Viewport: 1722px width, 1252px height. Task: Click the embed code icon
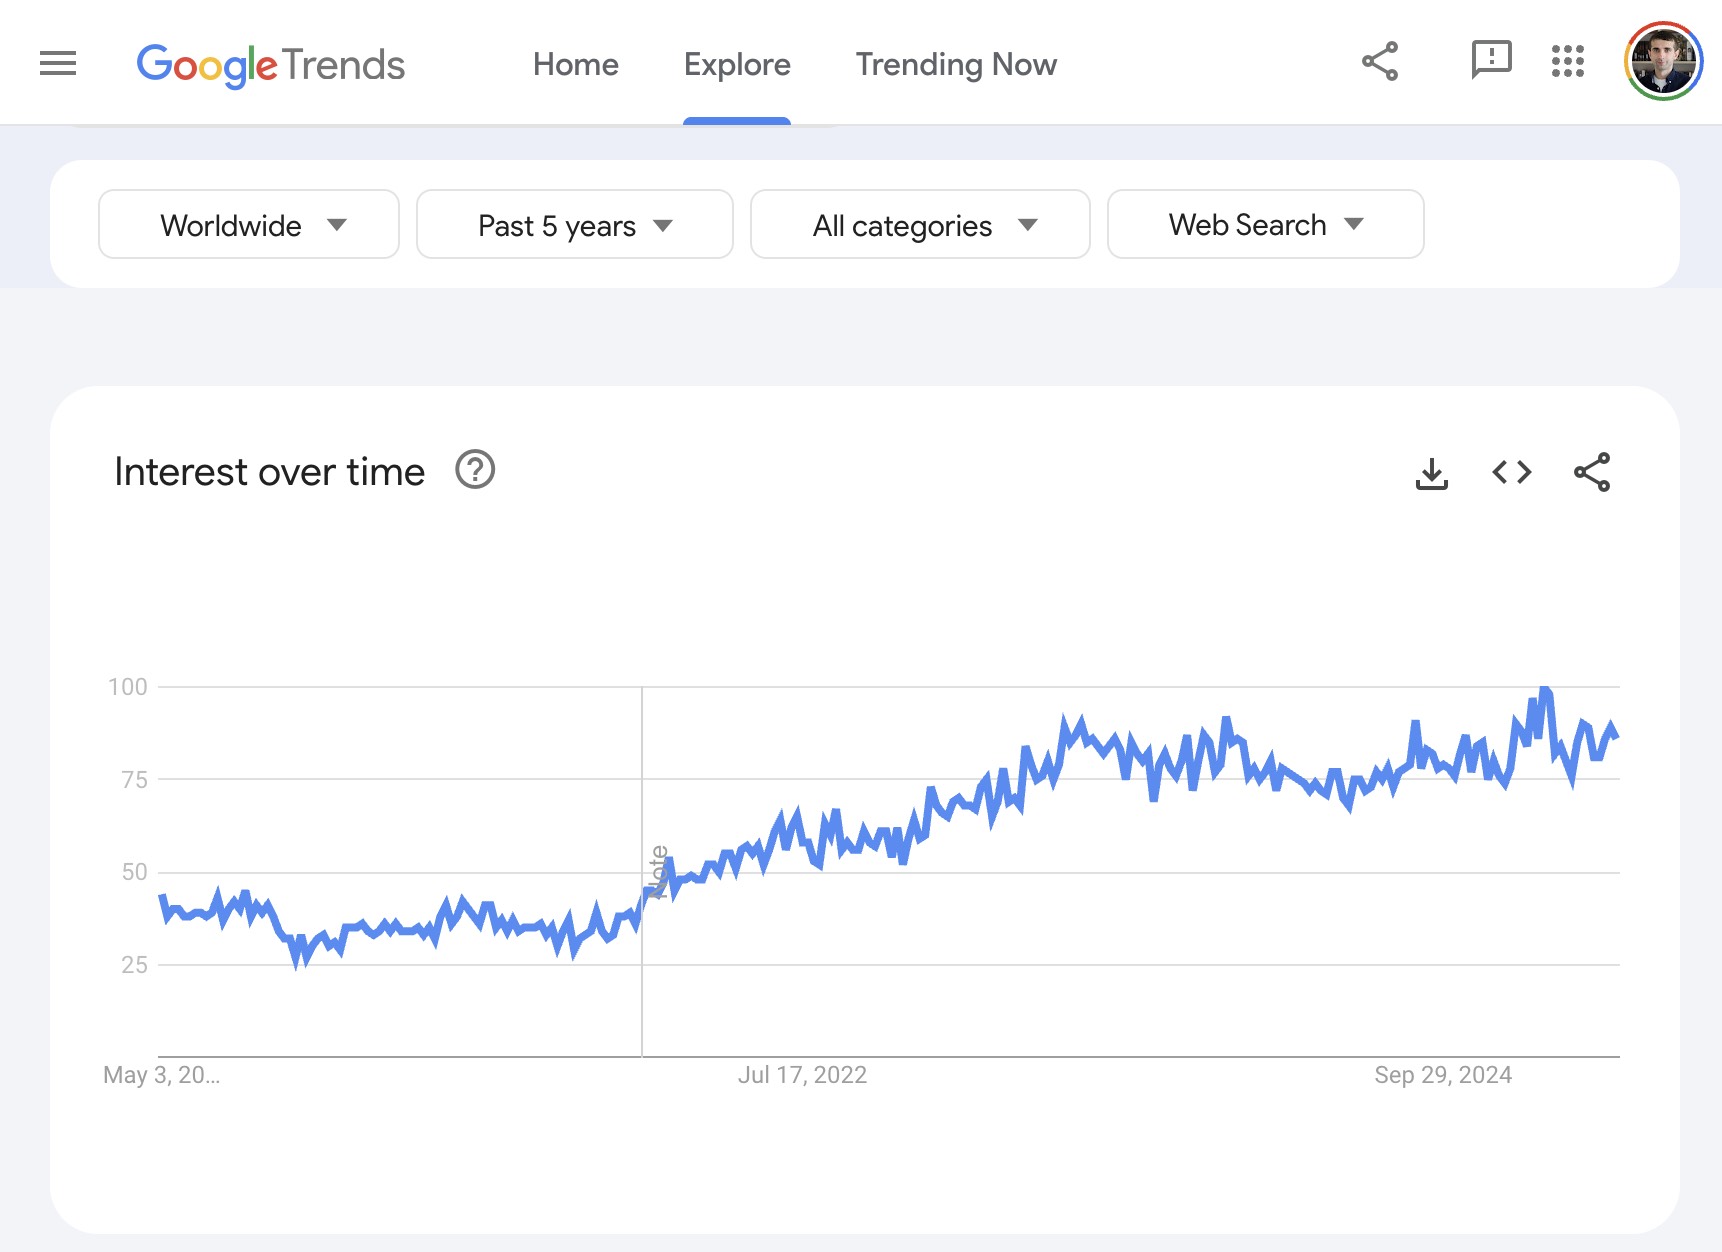pos(1511,472)
